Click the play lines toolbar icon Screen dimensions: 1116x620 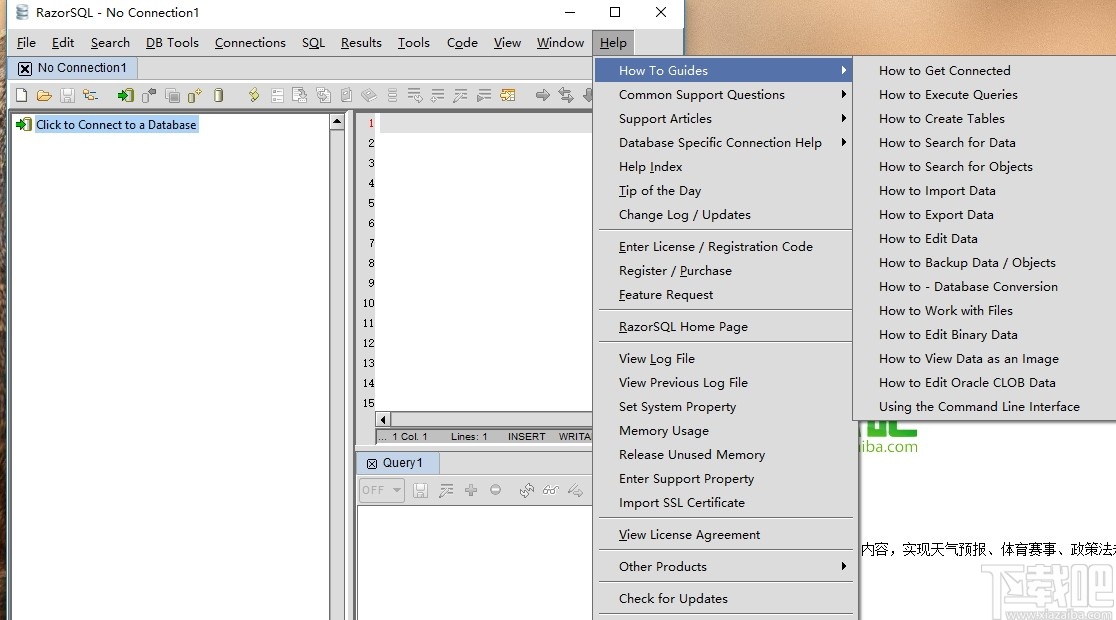[484, 95]
